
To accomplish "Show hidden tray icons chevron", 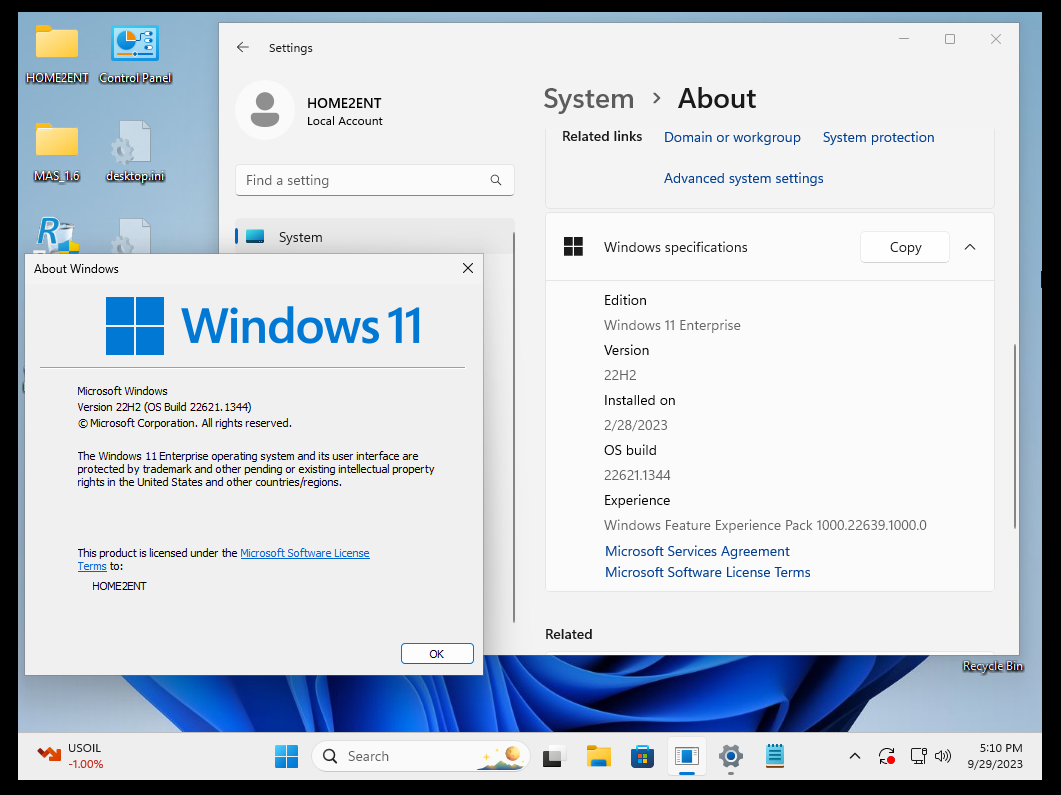I will (x=855, y=756).
